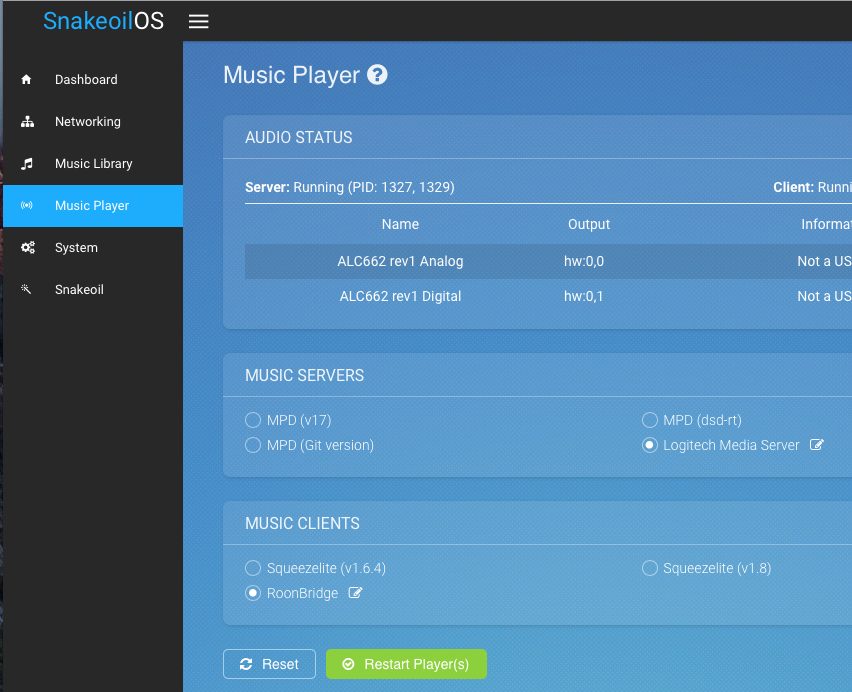Open the Dashboard menu item

click(x=93, y=79)
